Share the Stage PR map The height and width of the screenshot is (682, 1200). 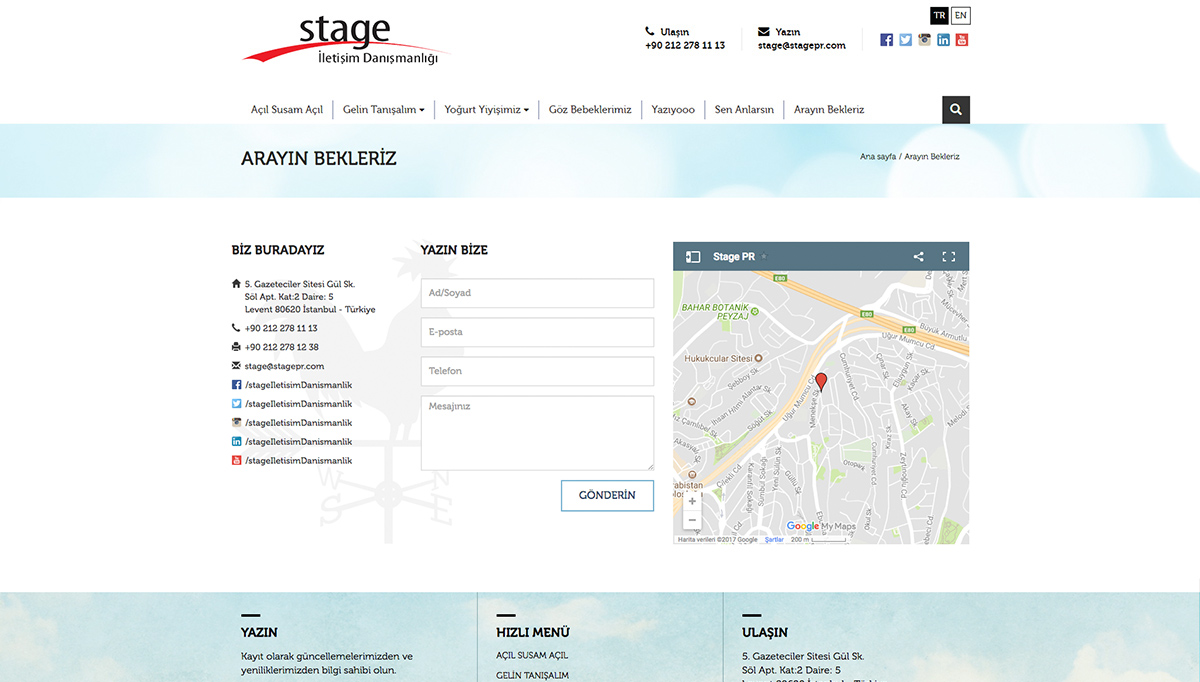(919, 257)
